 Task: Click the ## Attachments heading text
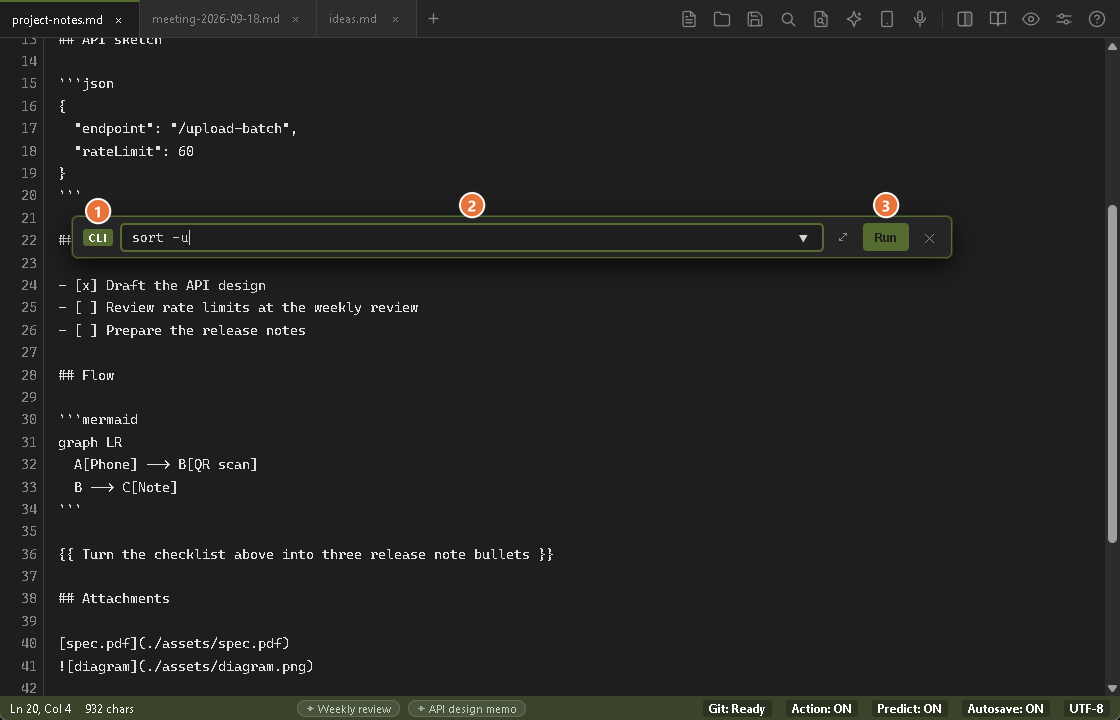point(114,598)
